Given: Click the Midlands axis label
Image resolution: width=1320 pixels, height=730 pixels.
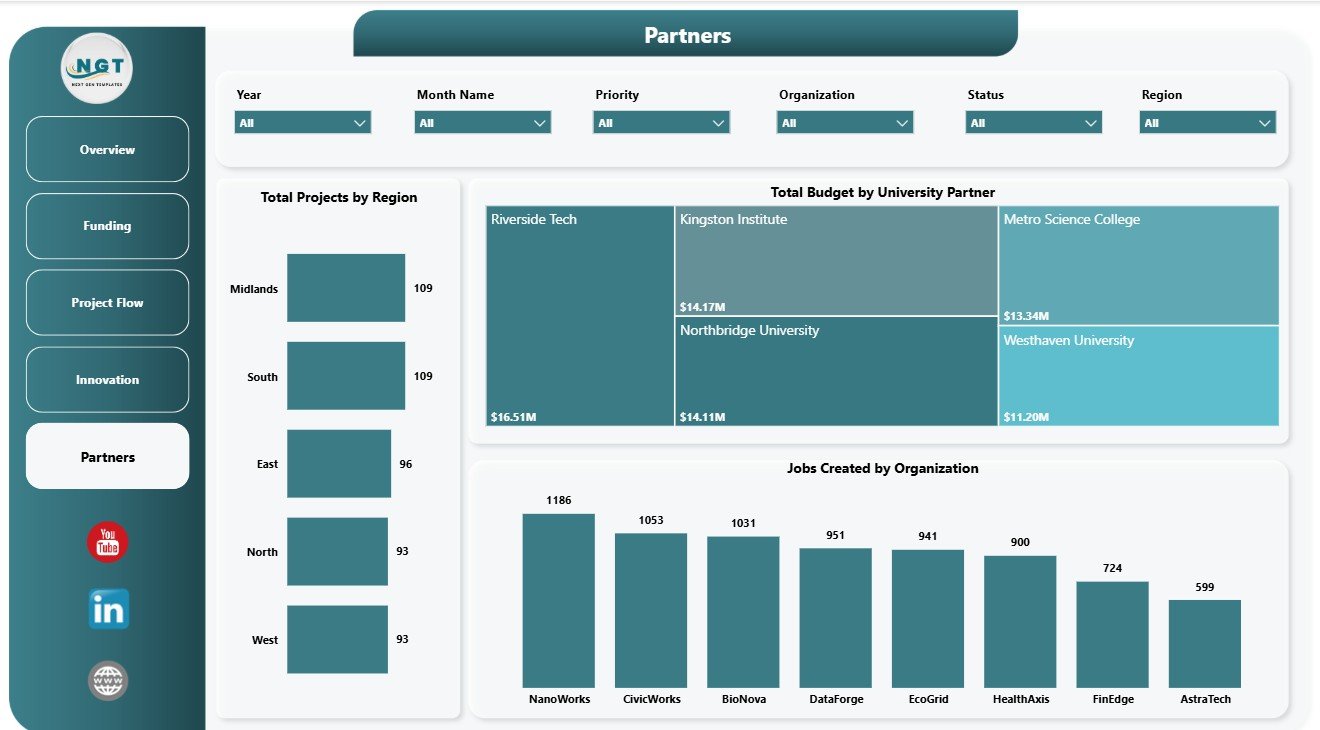Looking at the screenshot, I should [x=254, y=289].
